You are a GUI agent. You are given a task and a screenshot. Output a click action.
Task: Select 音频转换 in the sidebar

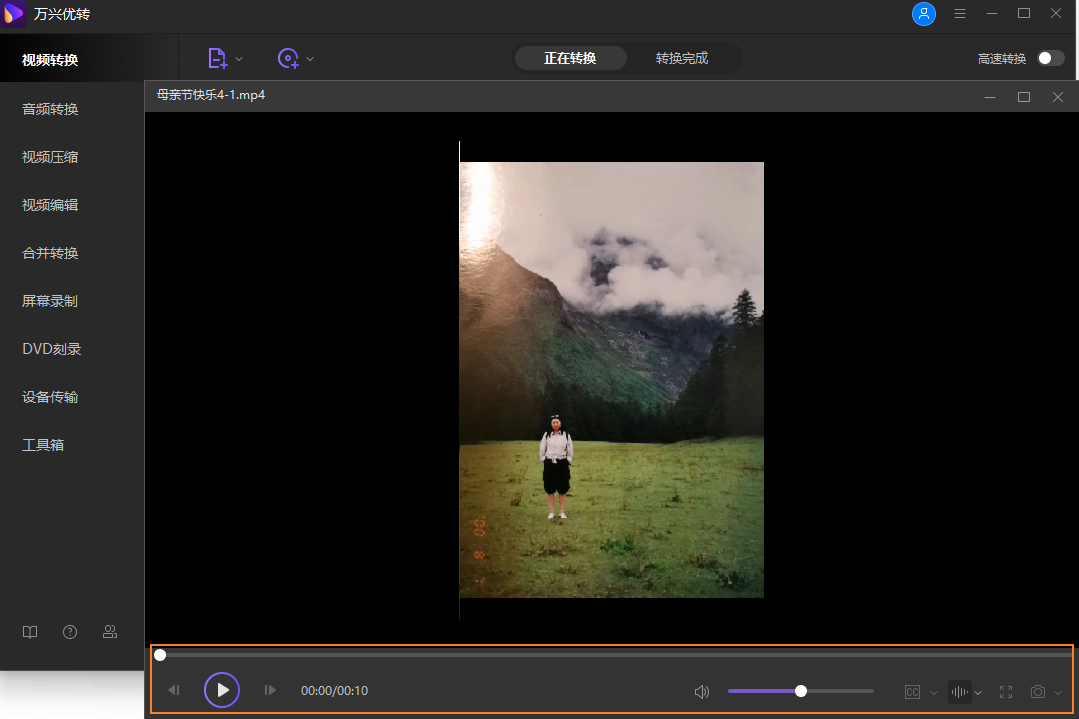[x=50, y=109]
